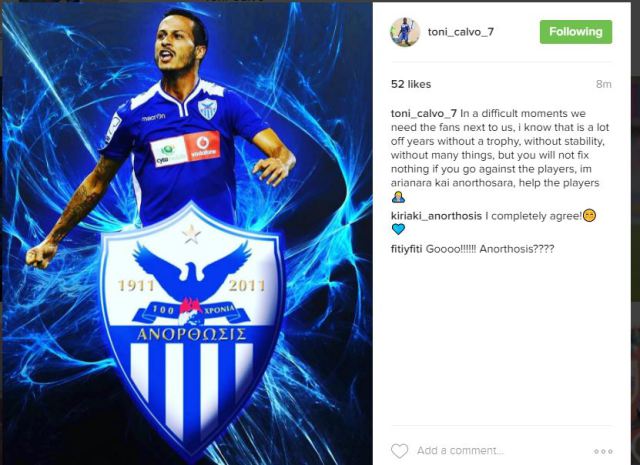This screenshot has height=465, width=640.
Task: Click the eagle emblem on shield
Action: [x=192, y=269]
